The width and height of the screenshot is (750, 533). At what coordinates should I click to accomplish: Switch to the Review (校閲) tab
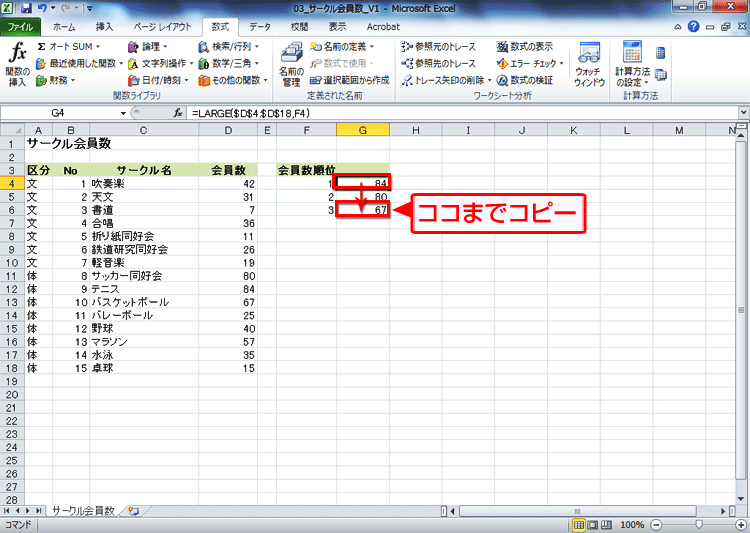pyautogui.click(x=299, y=27)
